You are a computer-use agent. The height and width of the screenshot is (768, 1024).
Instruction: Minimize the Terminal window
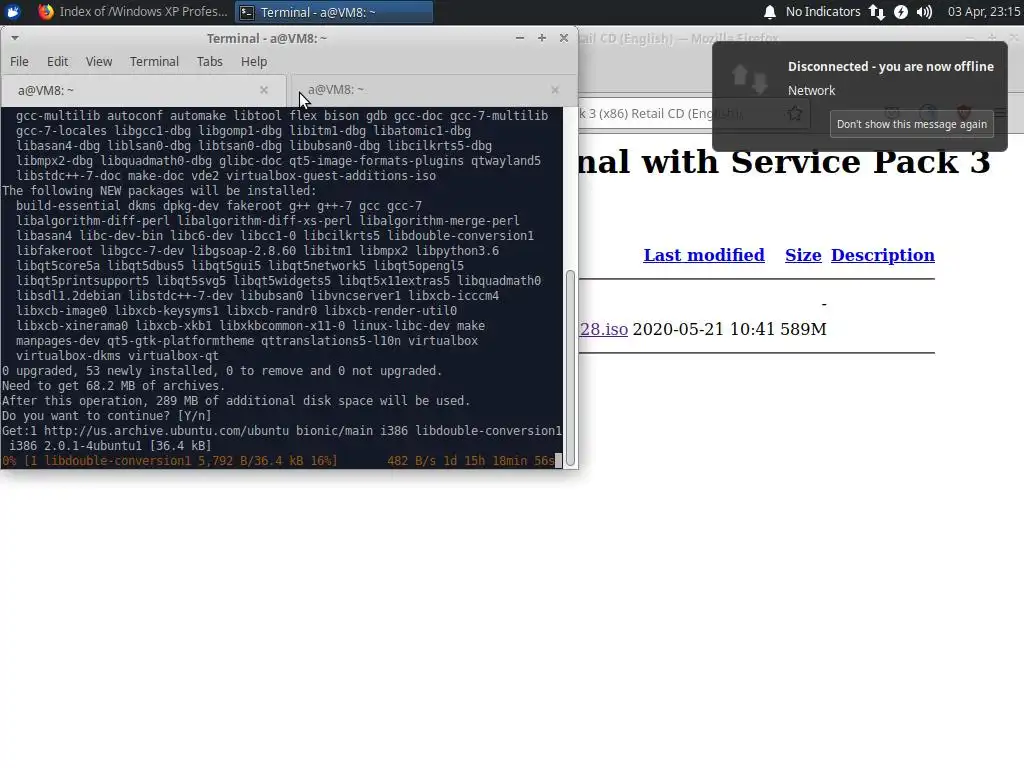520,38
